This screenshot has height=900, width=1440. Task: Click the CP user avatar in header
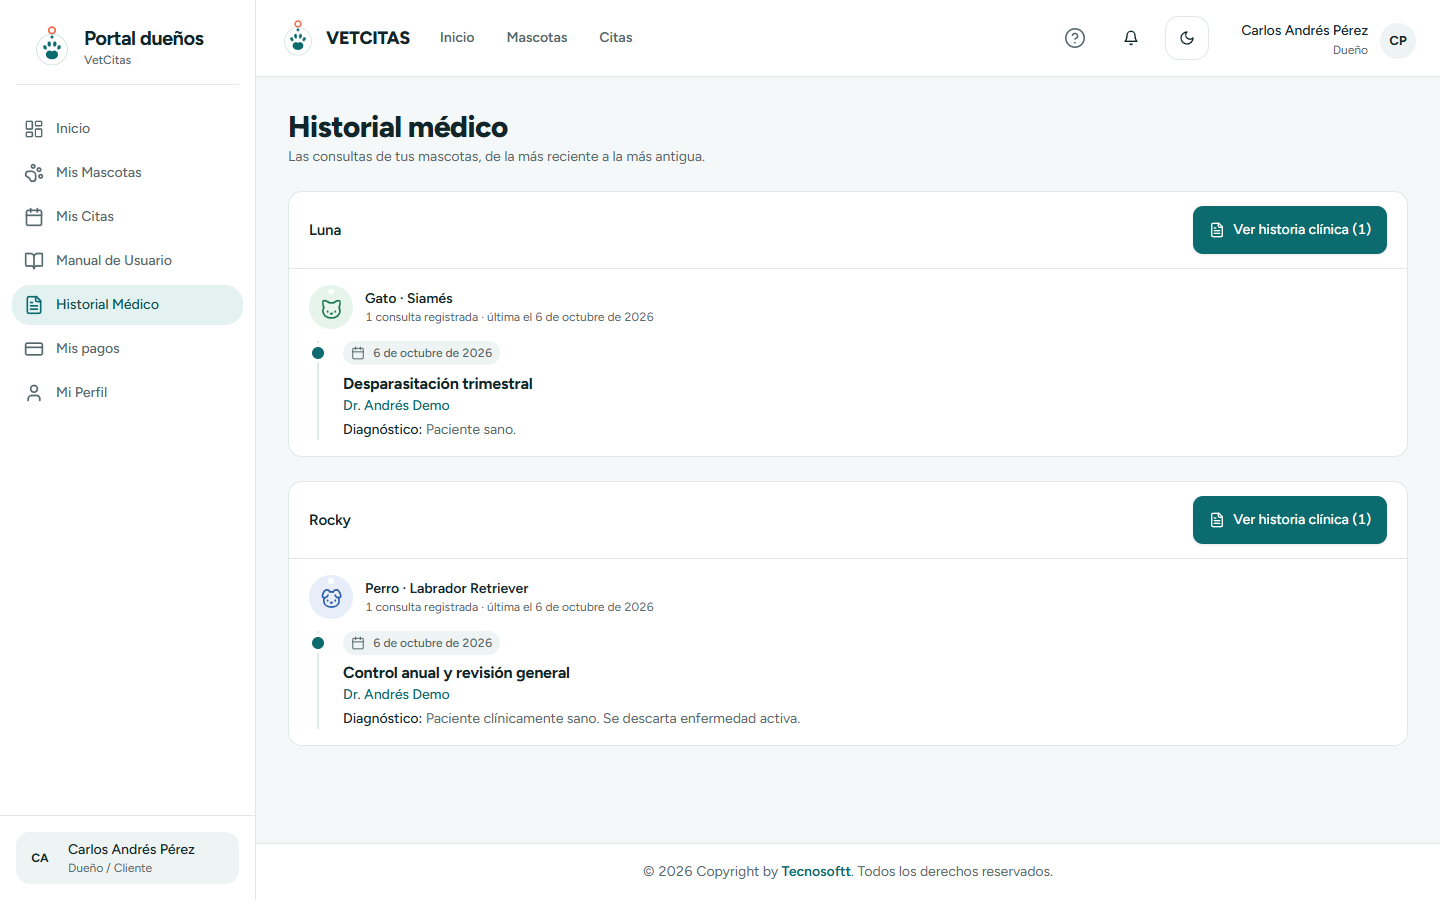[1398, 41]
